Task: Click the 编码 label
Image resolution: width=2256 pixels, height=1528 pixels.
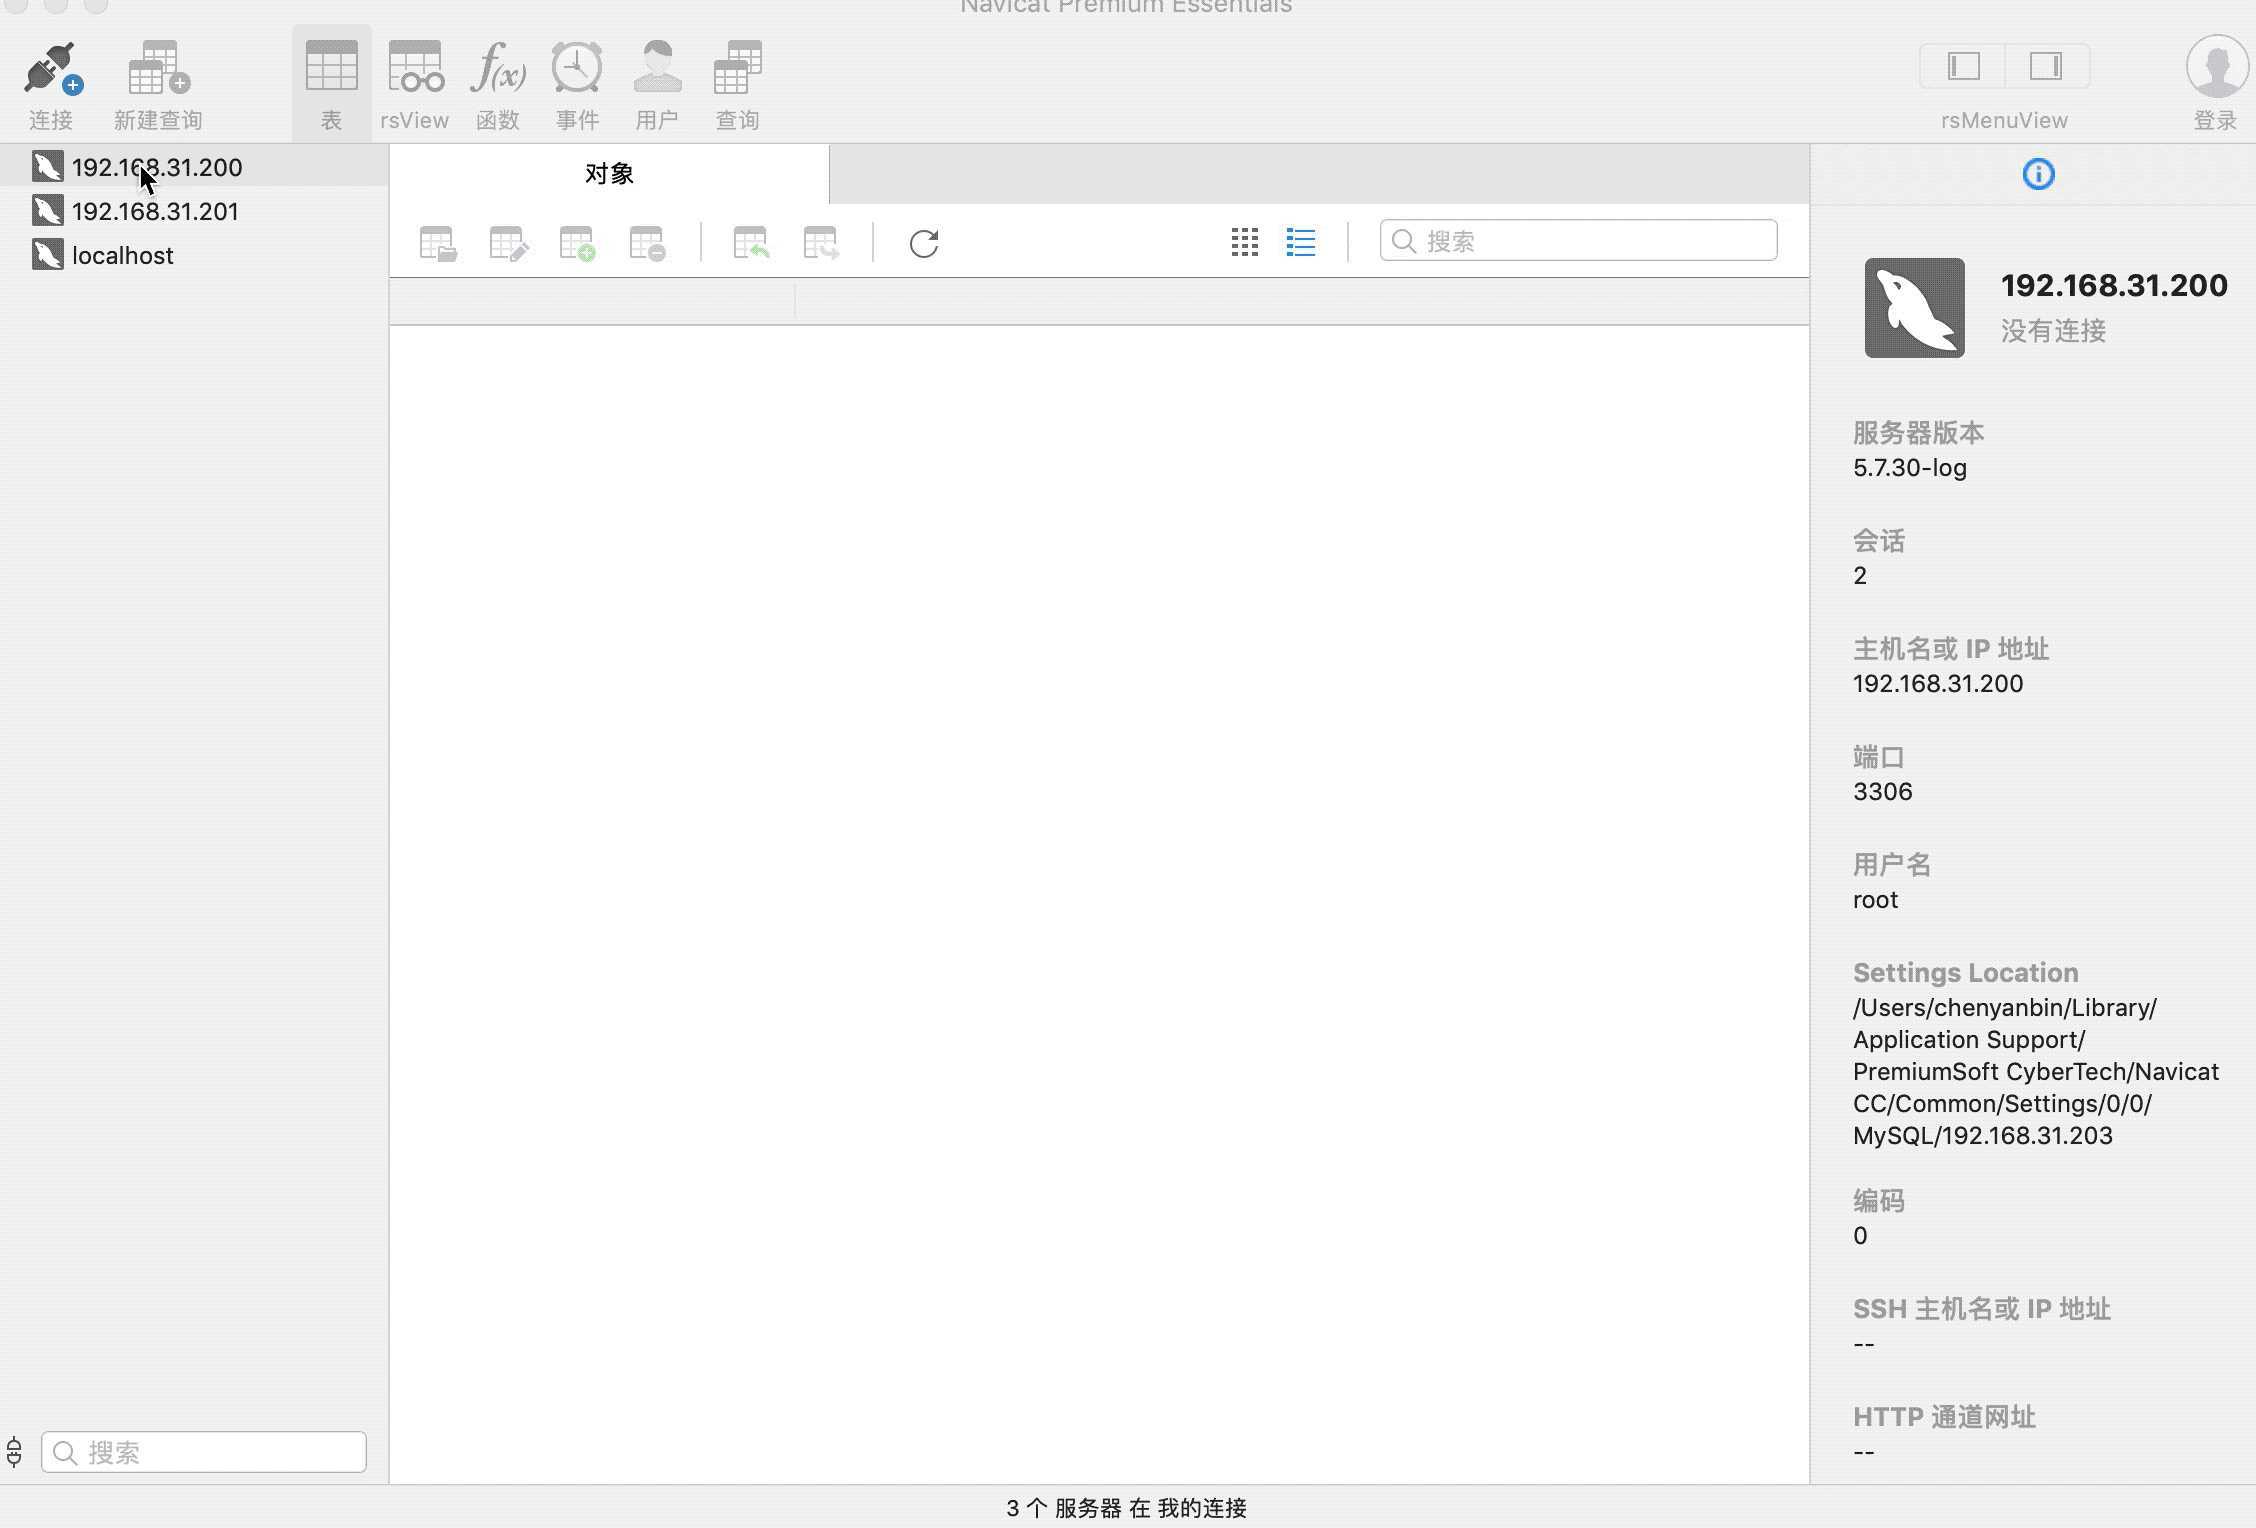Action: pos(1878,1201)
